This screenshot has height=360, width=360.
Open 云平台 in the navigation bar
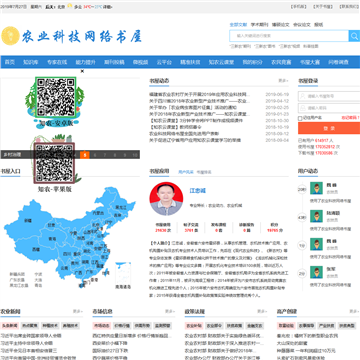(x=164, y=62)
